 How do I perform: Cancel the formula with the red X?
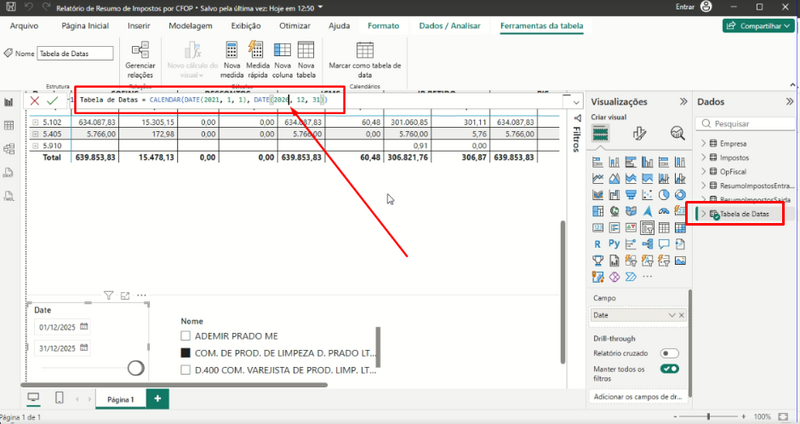35,101
